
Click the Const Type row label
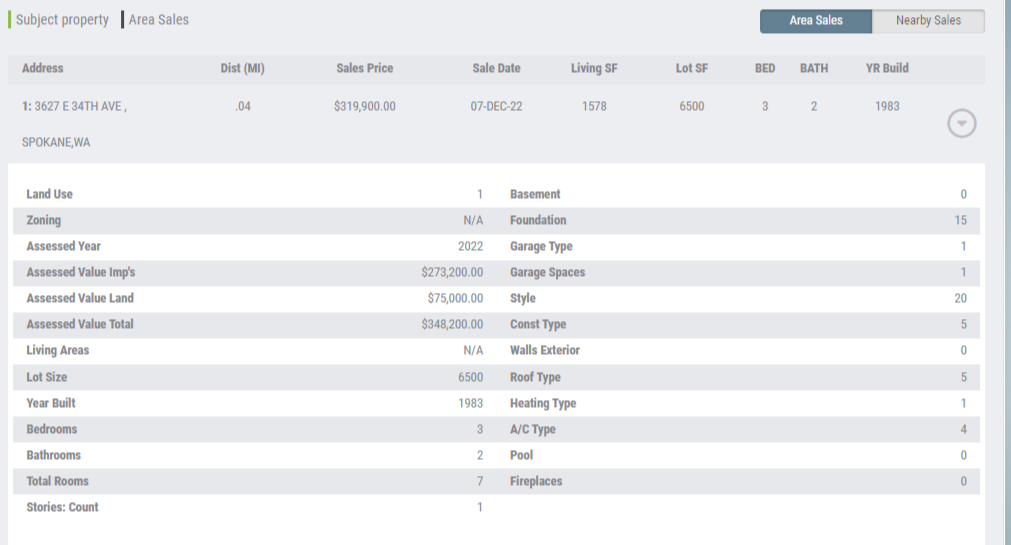(x=538, y=324)
